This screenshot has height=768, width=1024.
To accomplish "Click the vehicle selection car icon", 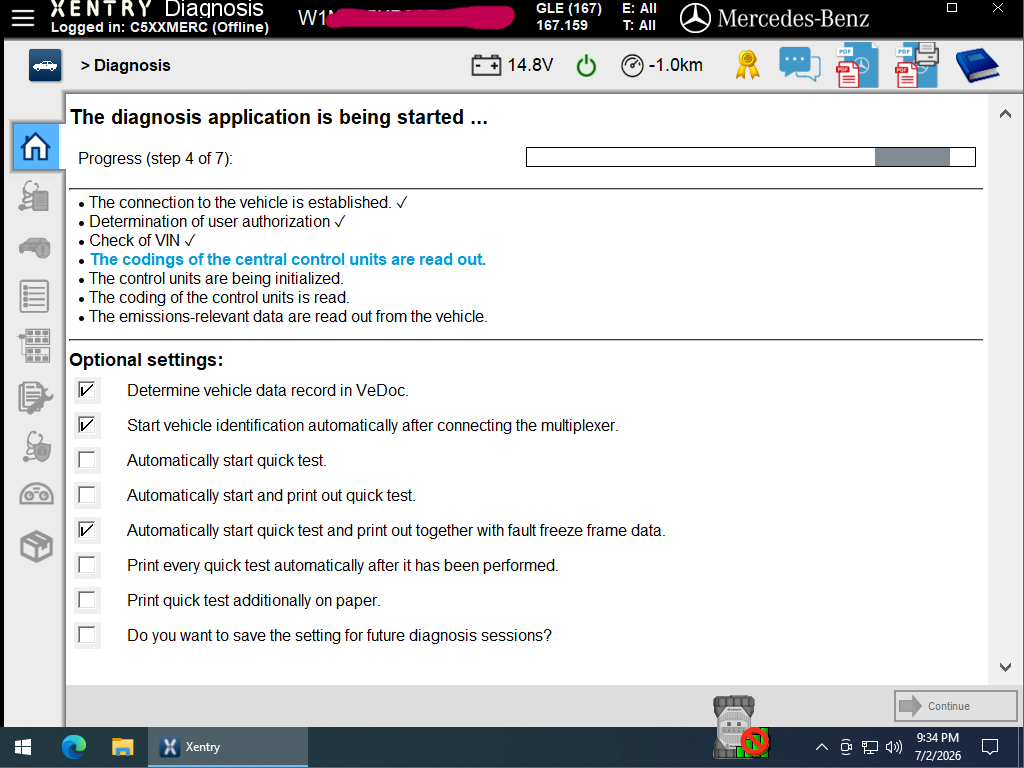I will tap(45, 65).
